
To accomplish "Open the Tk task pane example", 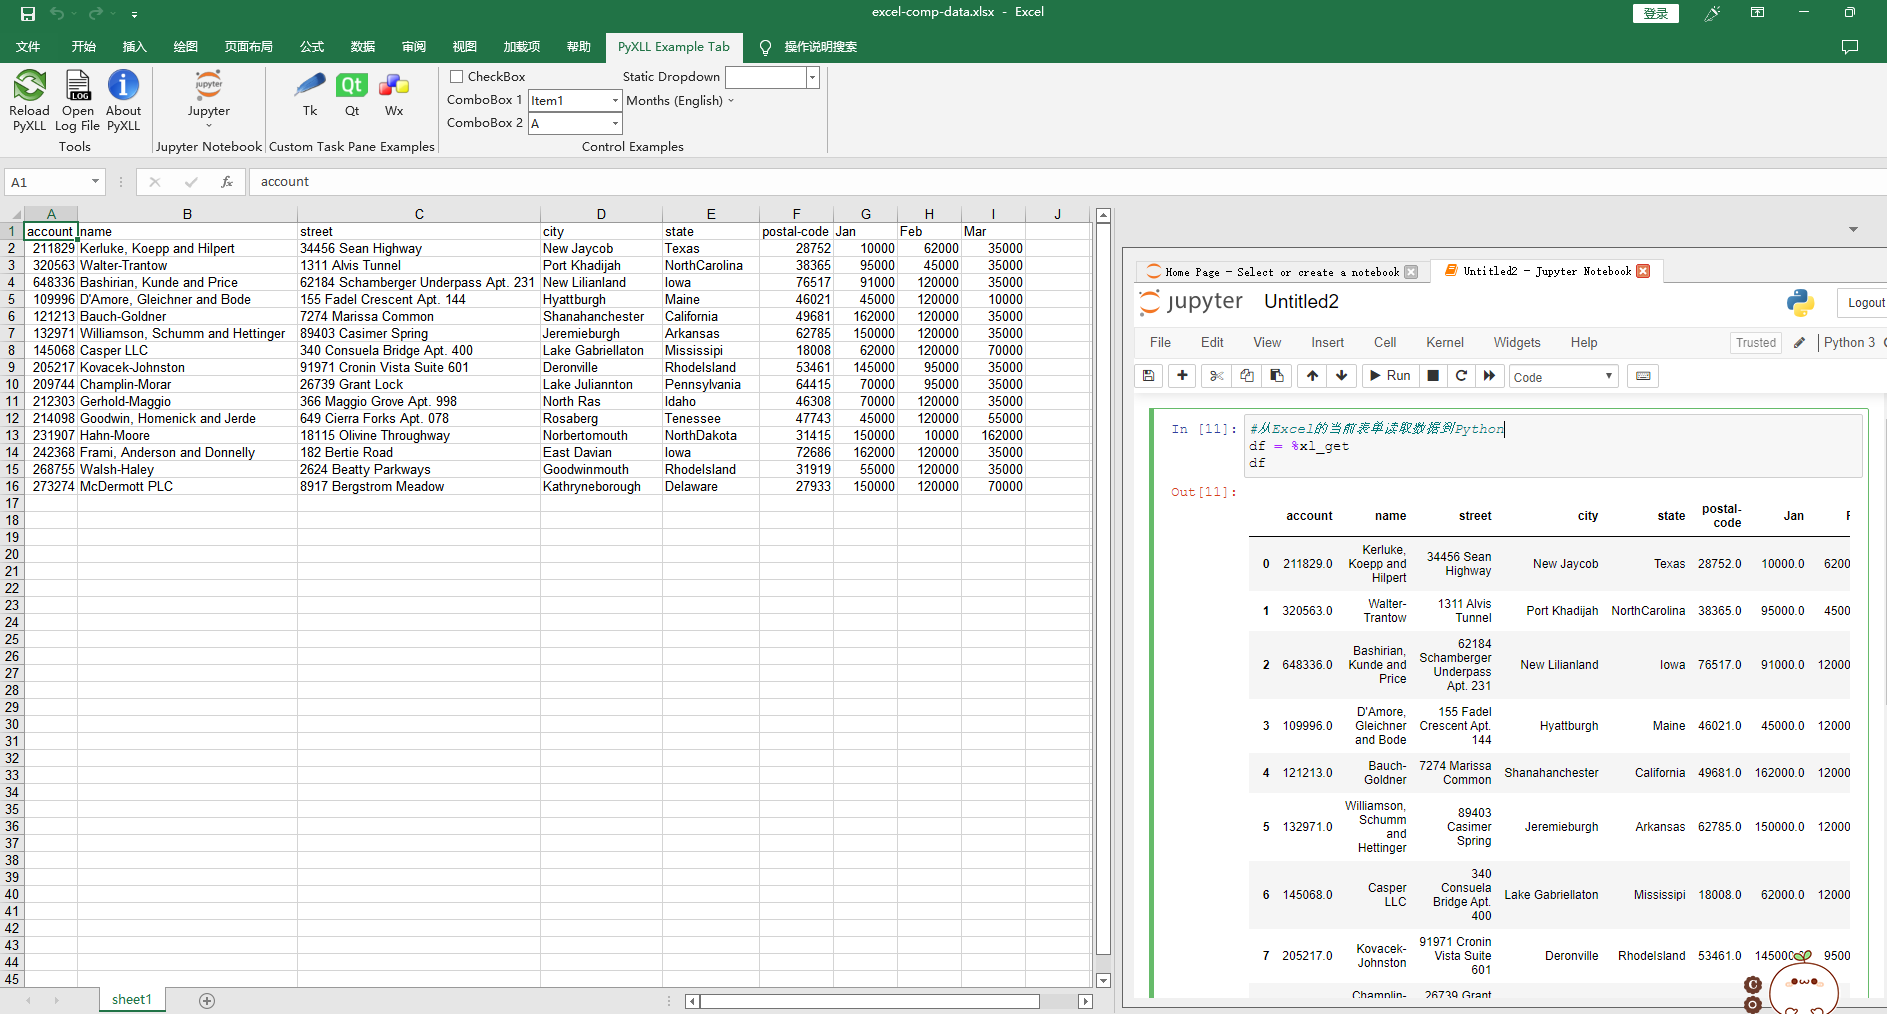I will [x=310, y=94].
